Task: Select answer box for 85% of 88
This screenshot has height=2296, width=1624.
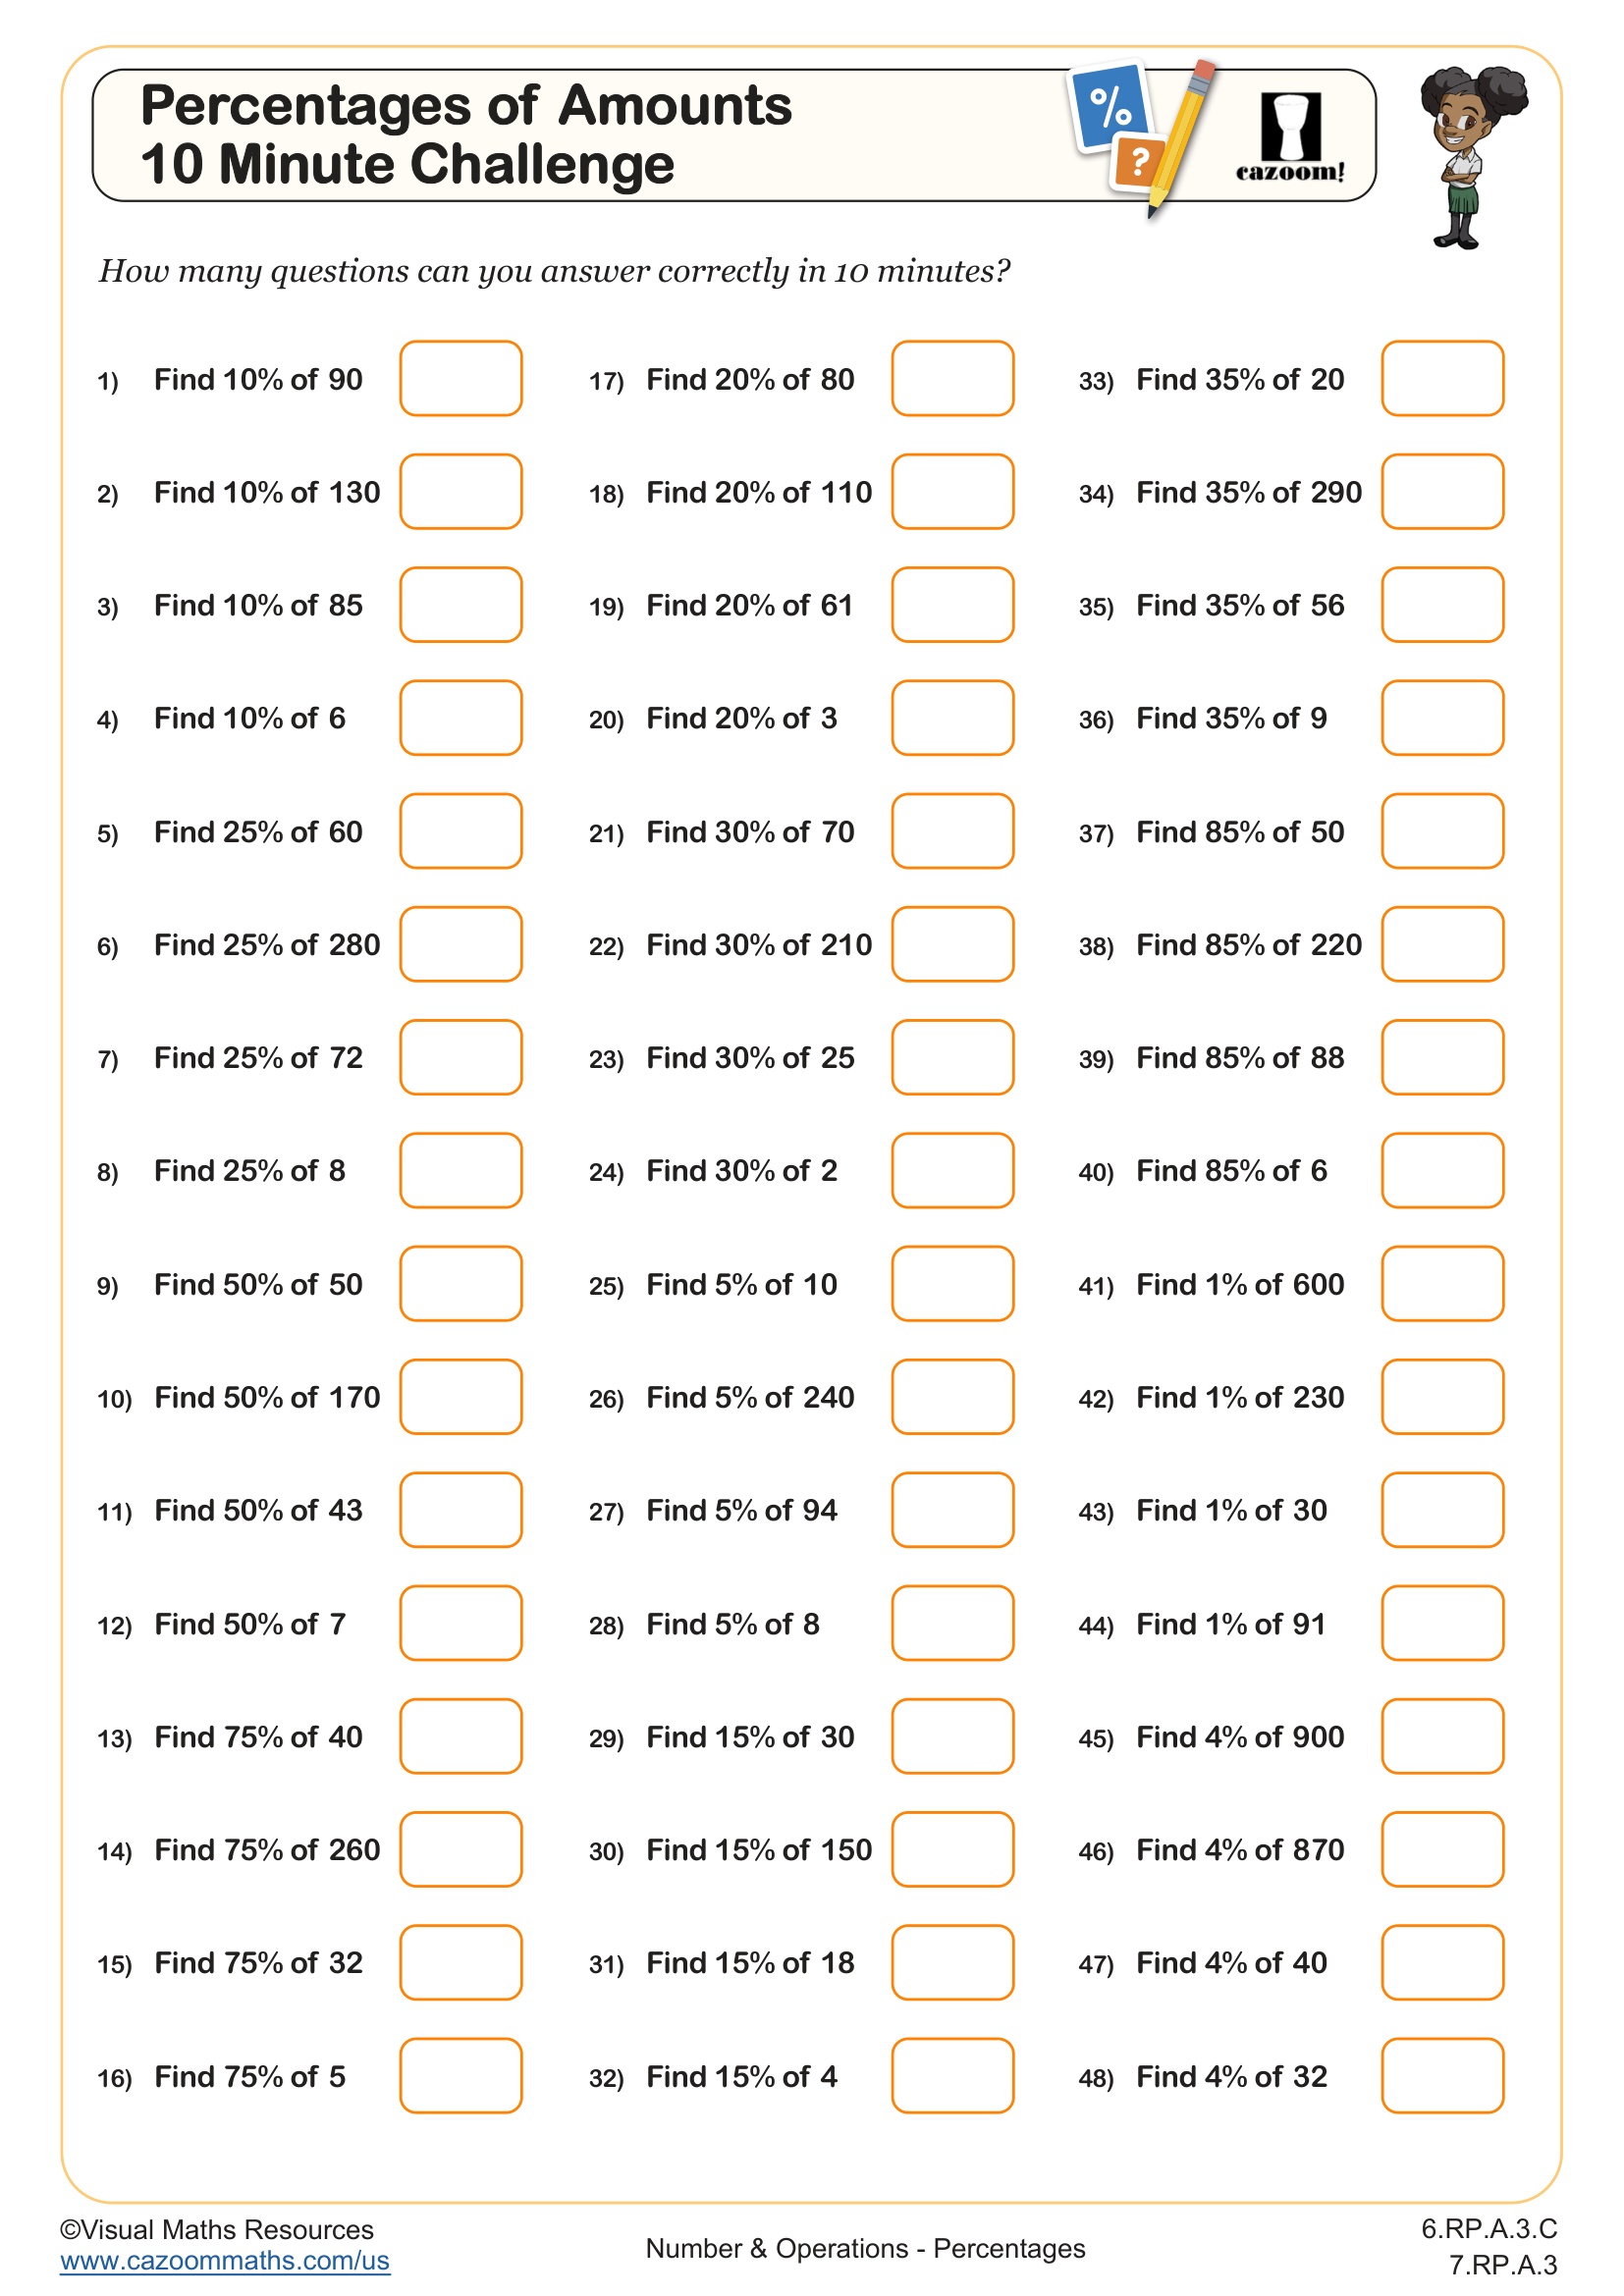Action: pos(1442,1057)
